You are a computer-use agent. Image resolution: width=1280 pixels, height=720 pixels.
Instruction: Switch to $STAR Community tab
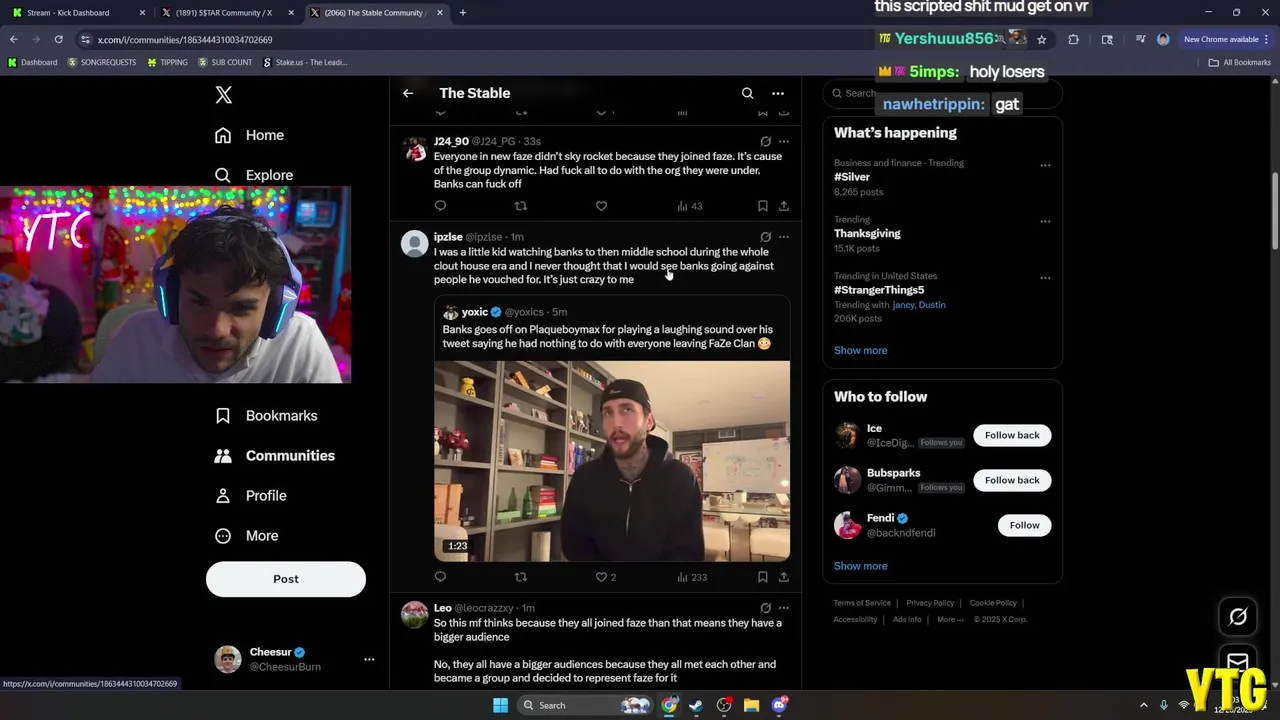click(x=226, y=13)
